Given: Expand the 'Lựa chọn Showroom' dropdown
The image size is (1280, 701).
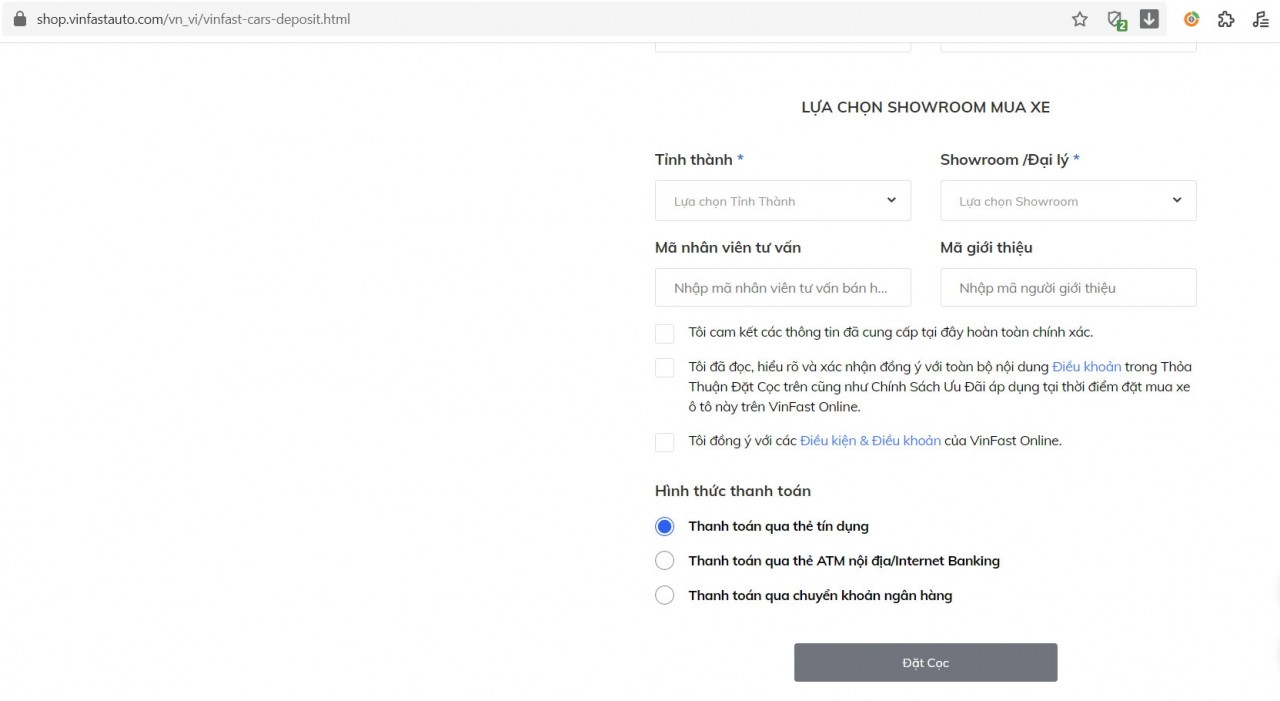Looking at the screenshot, I should point(1067,201).
